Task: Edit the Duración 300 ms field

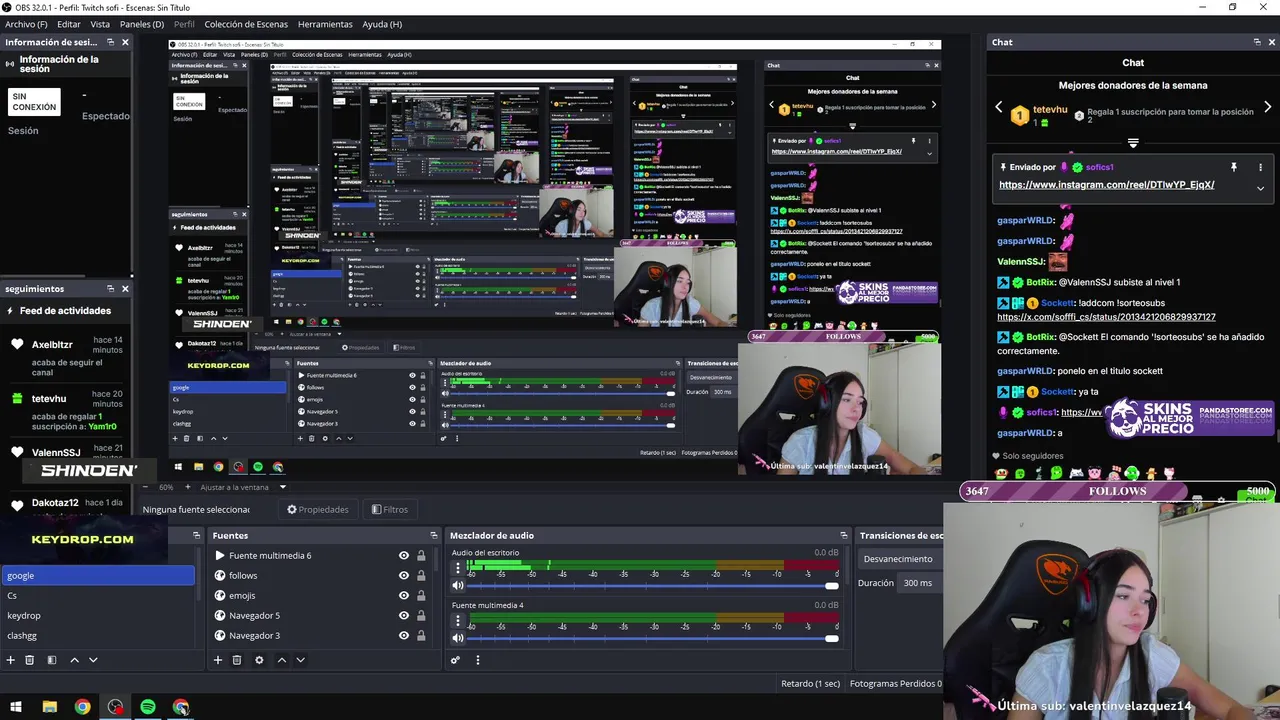Action: click(x=920, y=583)
